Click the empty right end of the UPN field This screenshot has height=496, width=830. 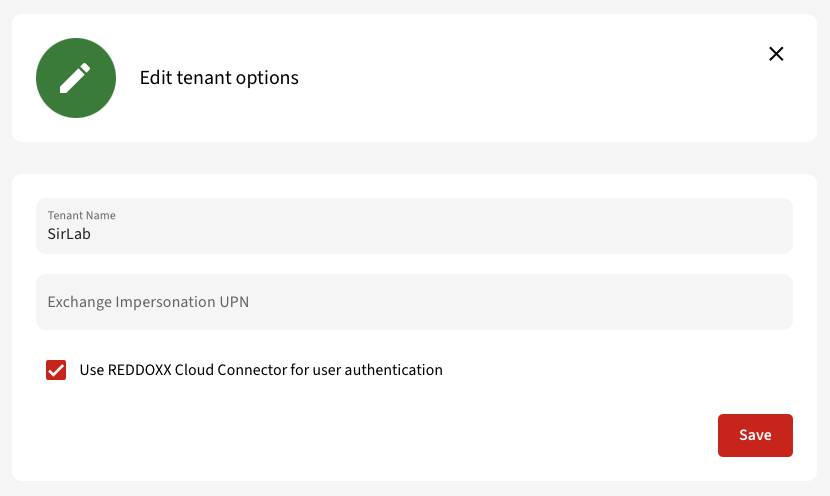(x=688, y=302)
